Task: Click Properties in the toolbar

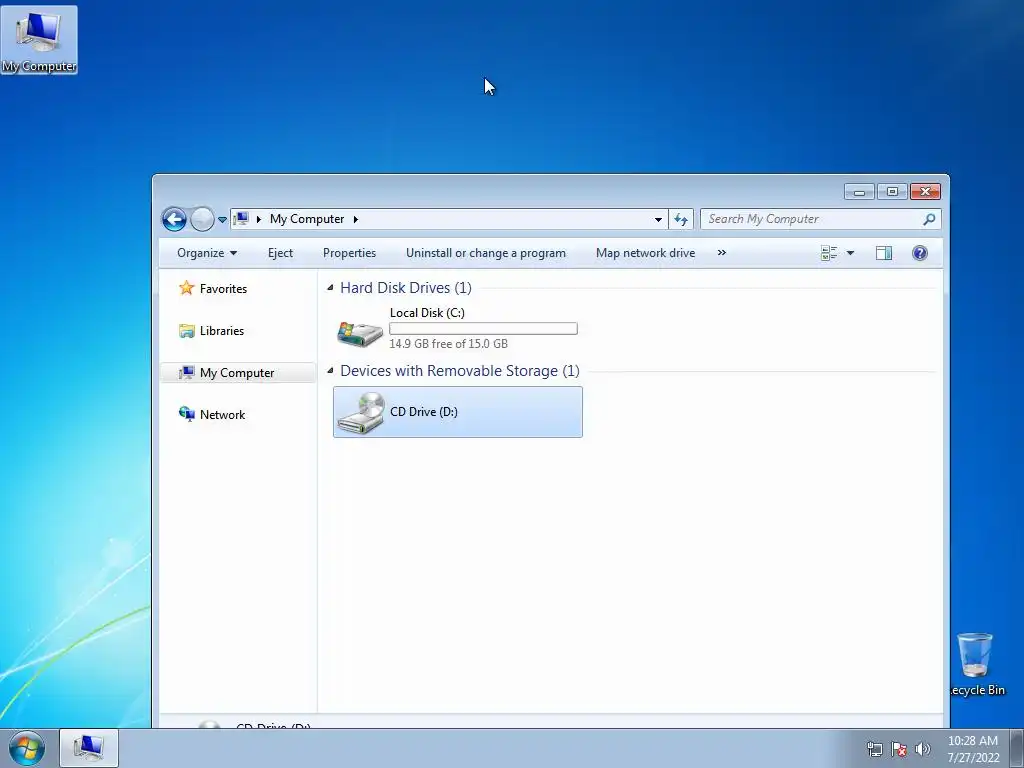Action: click(x=349, y=253)
